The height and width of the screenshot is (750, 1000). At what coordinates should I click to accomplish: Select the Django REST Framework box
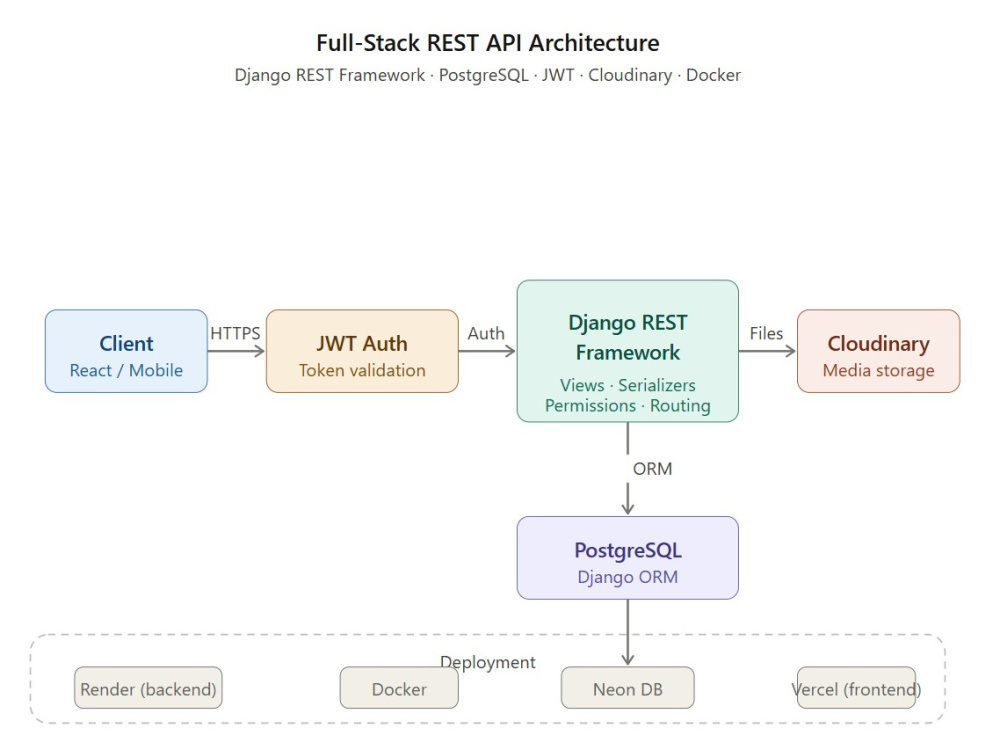[628, 351]
